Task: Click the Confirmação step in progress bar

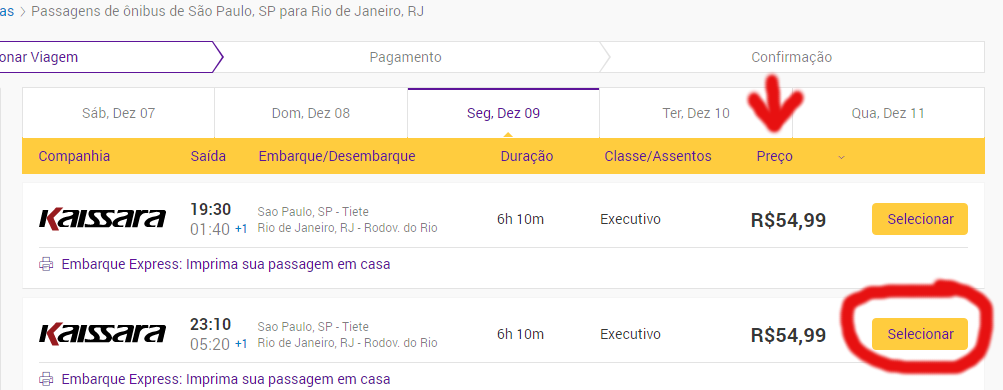Action: (791, 57)
